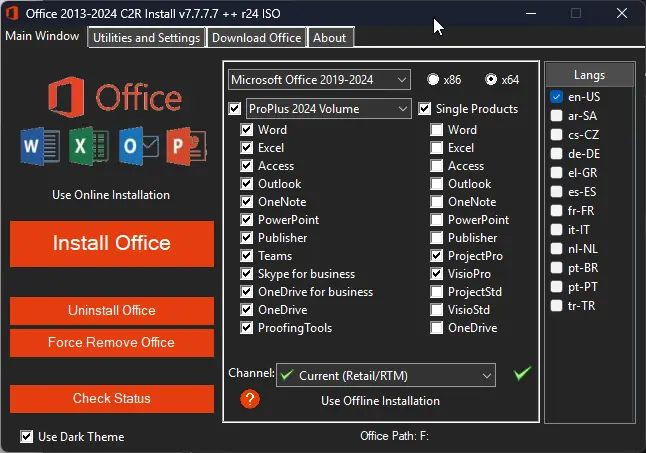Click the Langs header button
Viewport: 646px width, 453px height.
pyautogui.click(x=590, y=75)
